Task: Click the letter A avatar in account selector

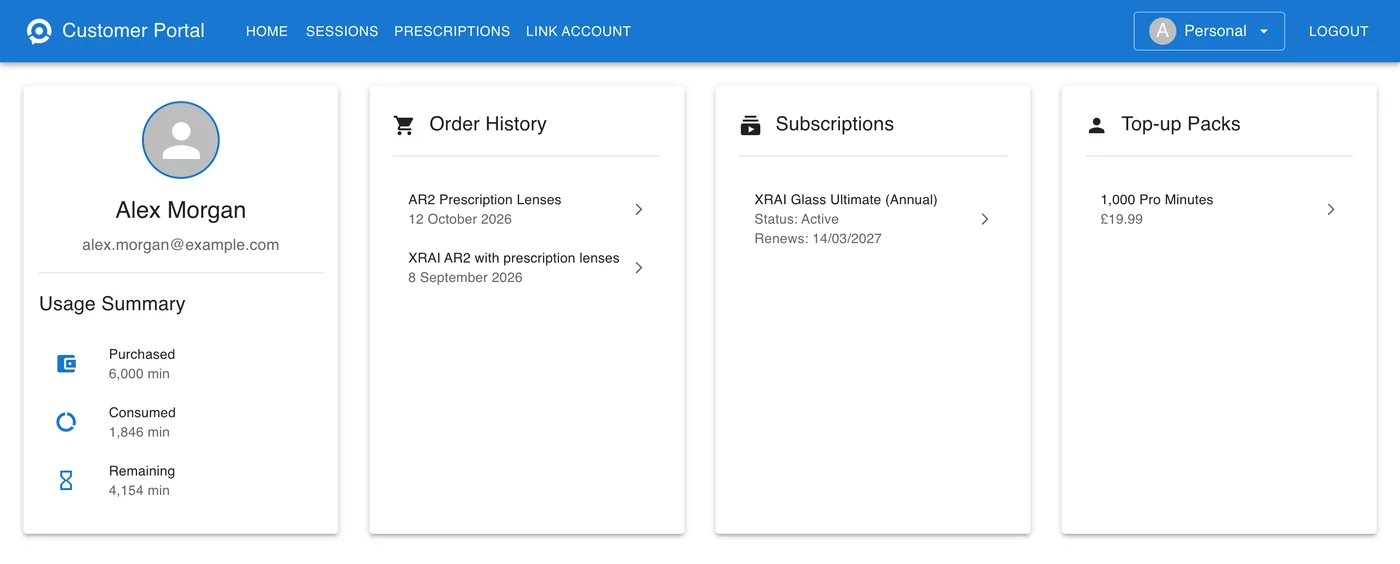Action: (1162, 31)
